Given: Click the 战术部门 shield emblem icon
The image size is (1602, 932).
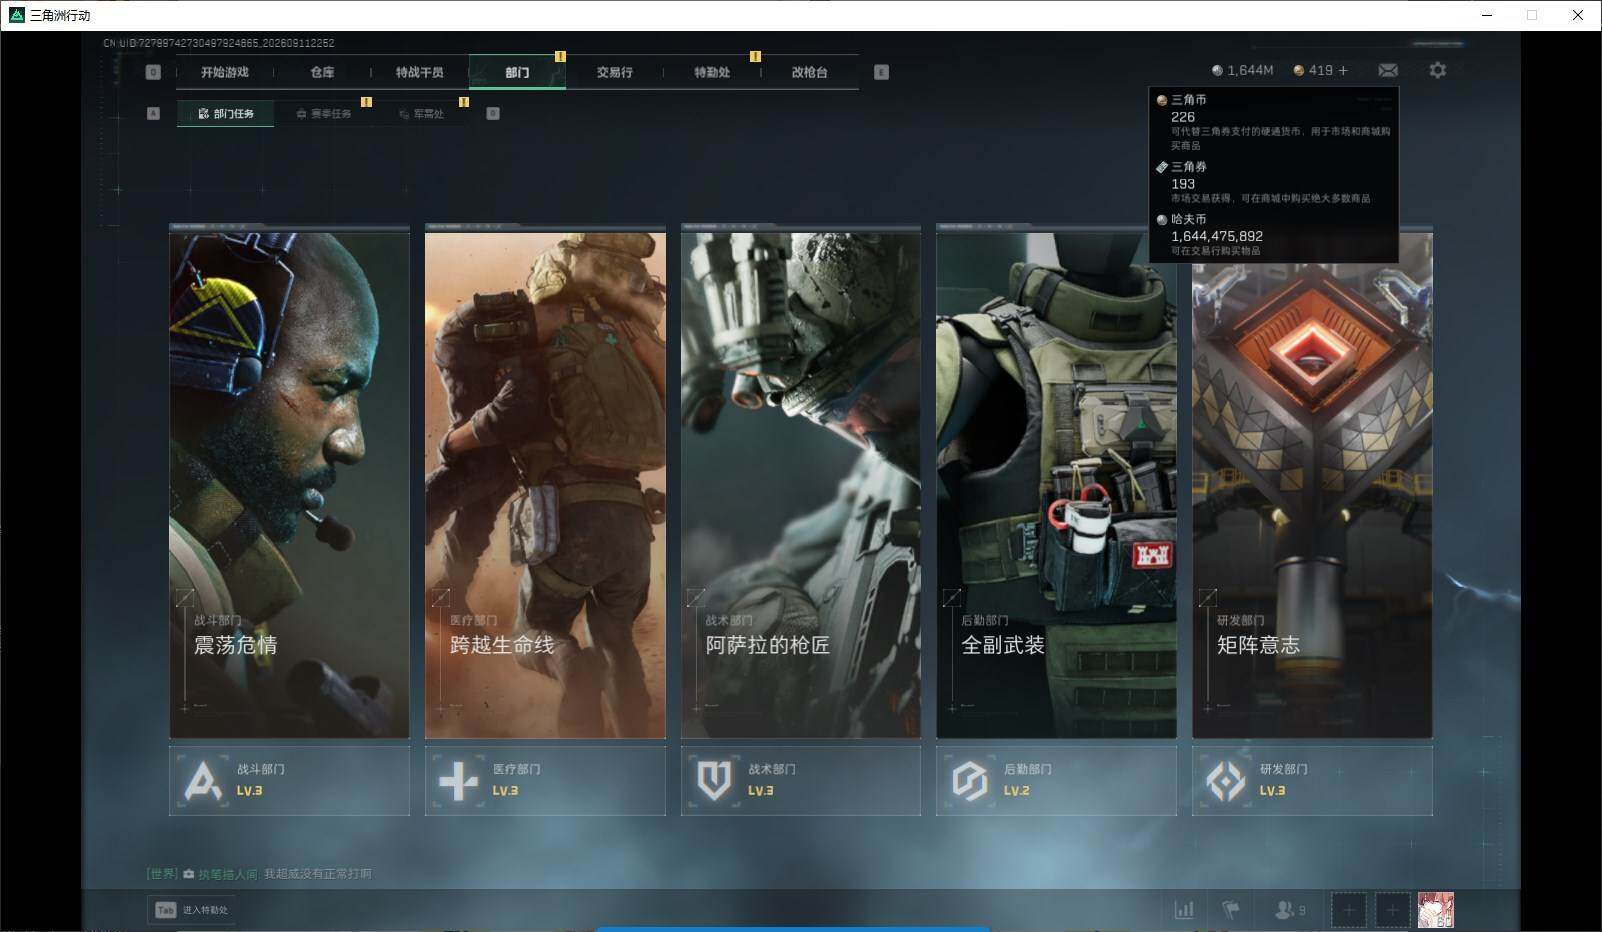Looking at the screenshot, I should point(714,781).
